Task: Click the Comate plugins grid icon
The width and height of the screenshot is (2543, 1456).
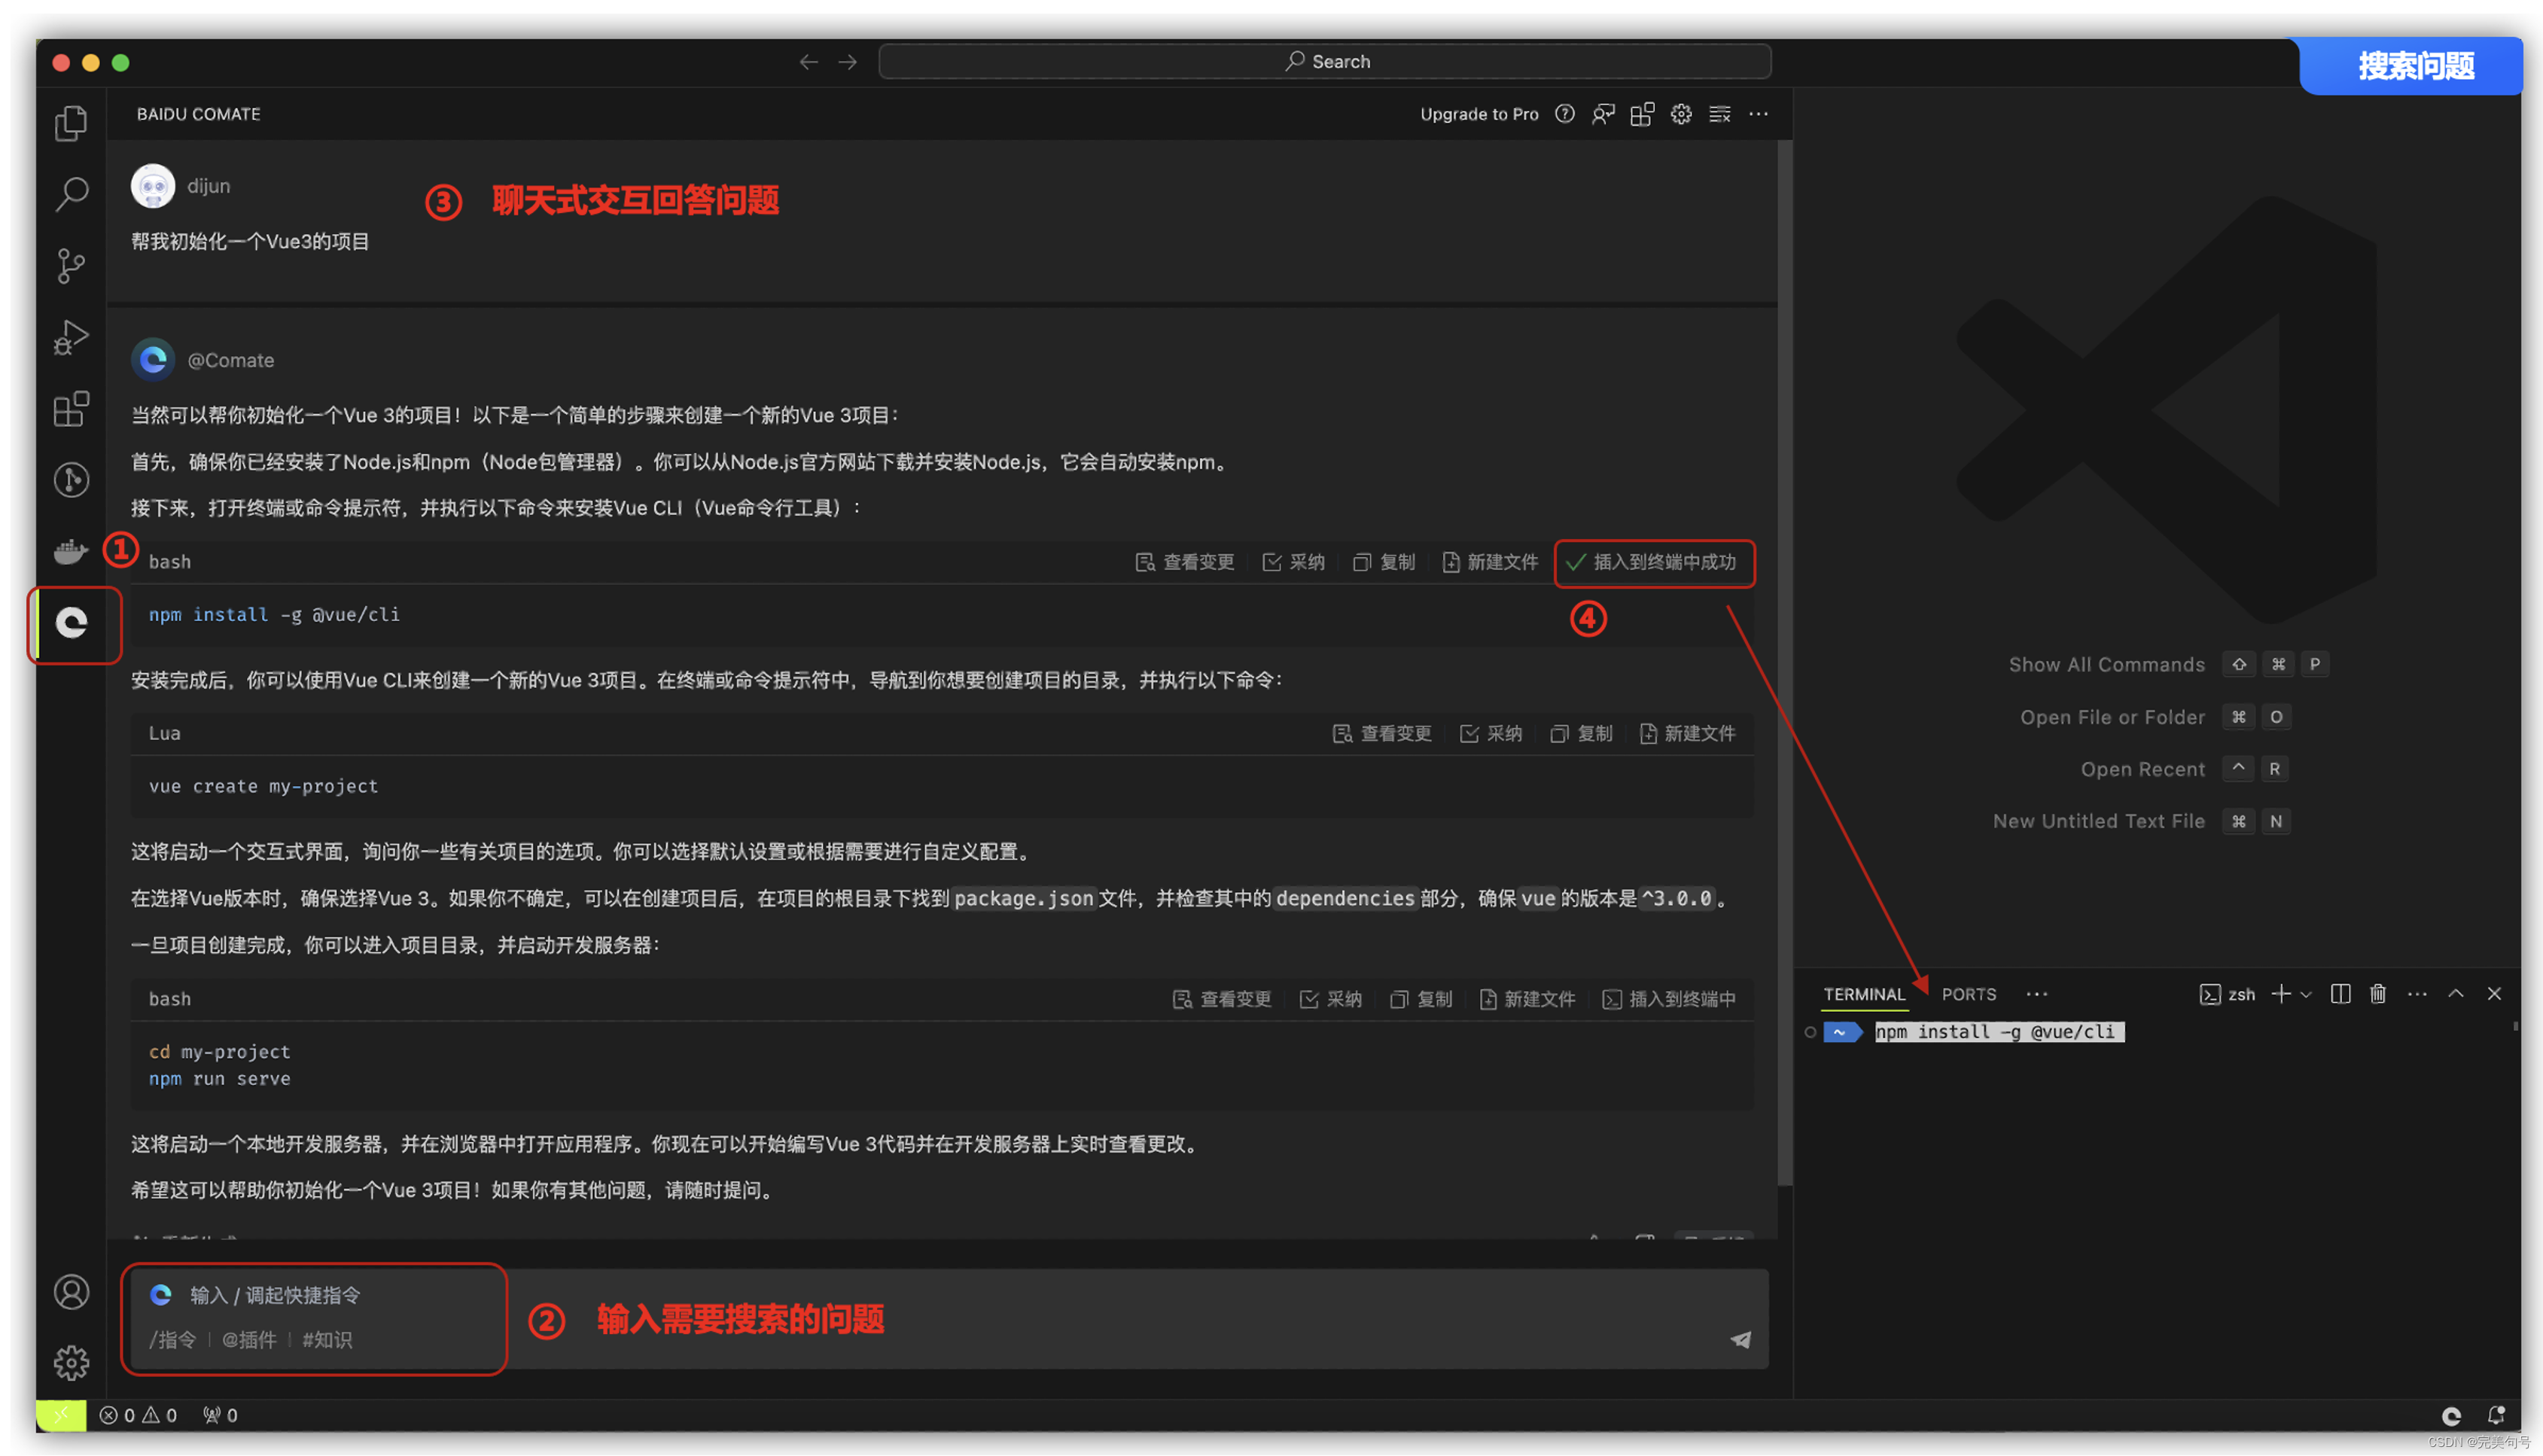Action: tap(1642, 114)
